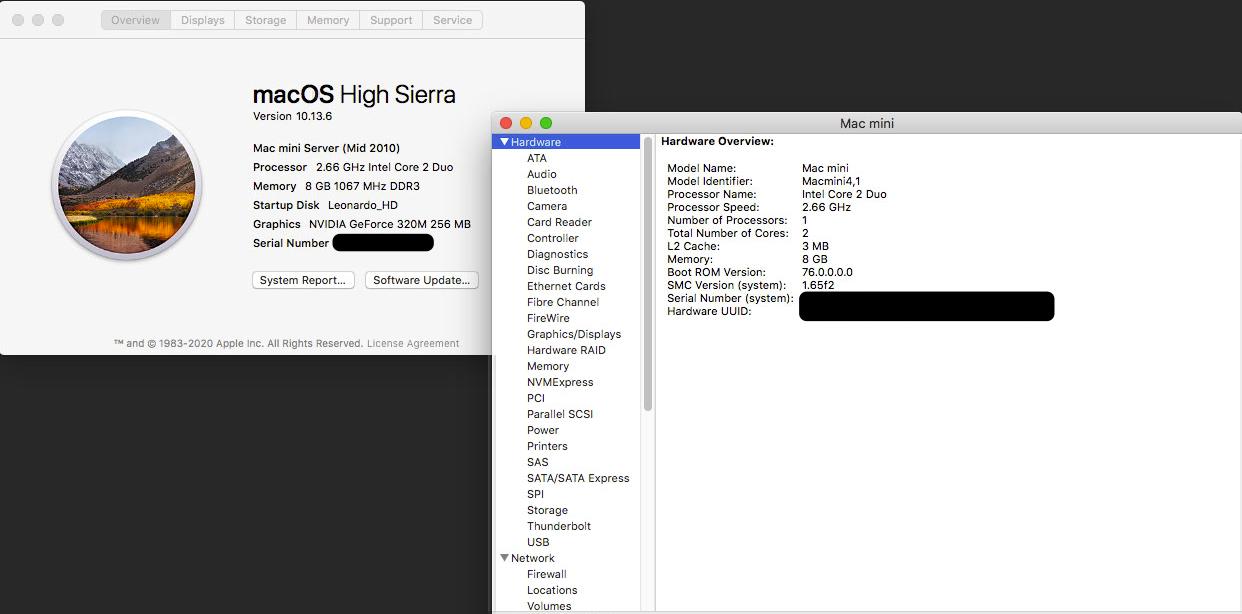Click the Intel Core 2 Duo processor name value

click(x=844, y=194)
